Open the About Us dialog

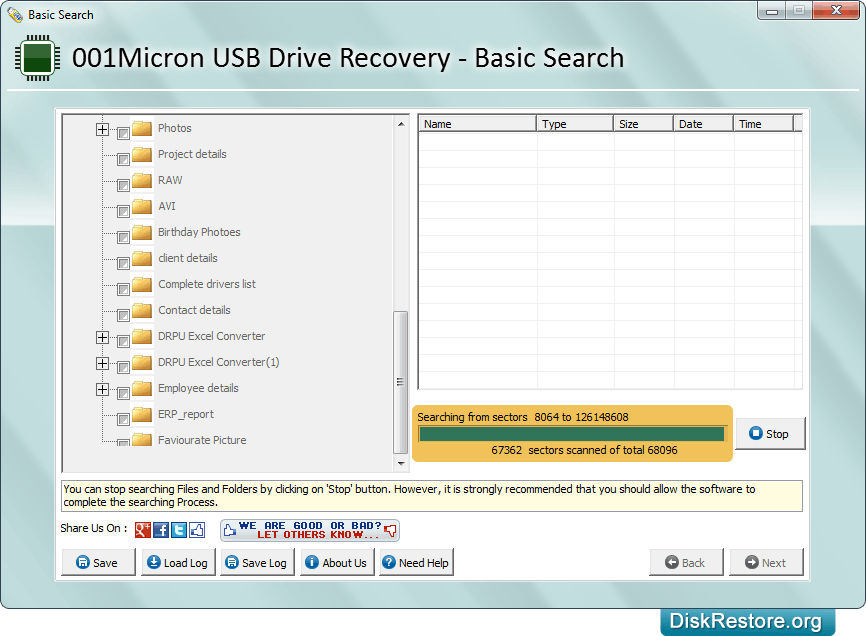pos(337,563)
